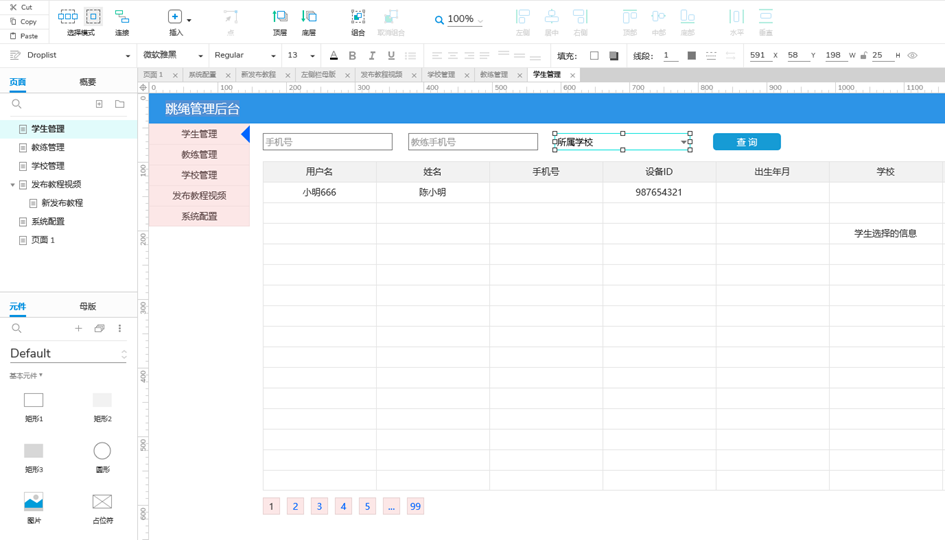Click the add folder icon in pages panel
This screenshot has height=540, width=945.
click(x=120, y=104)
